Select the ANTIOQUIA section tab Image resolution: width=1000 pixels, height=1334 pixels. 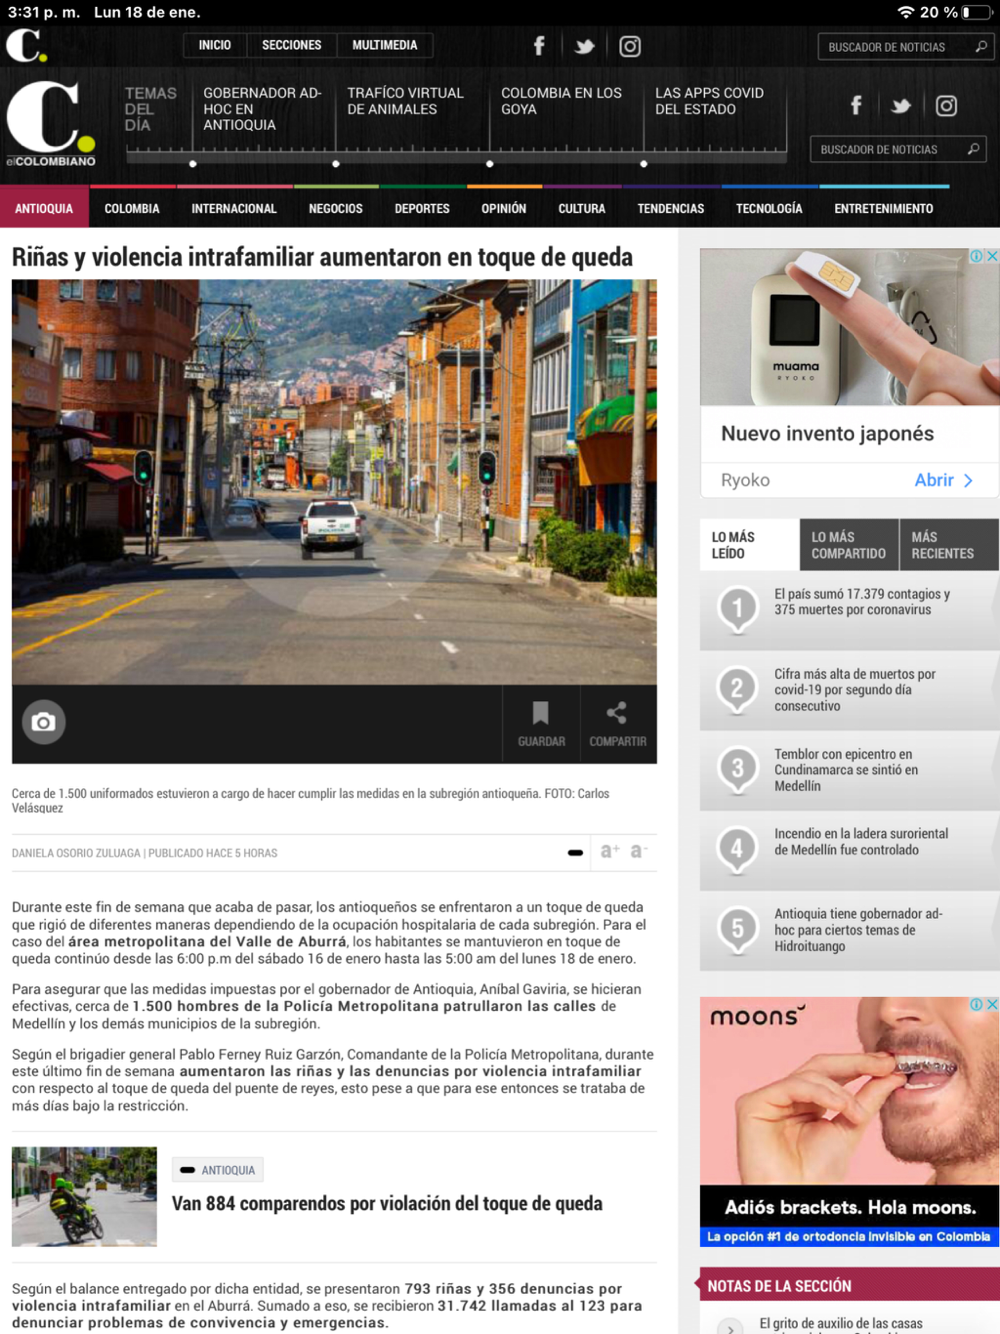[x=44, y=208]
